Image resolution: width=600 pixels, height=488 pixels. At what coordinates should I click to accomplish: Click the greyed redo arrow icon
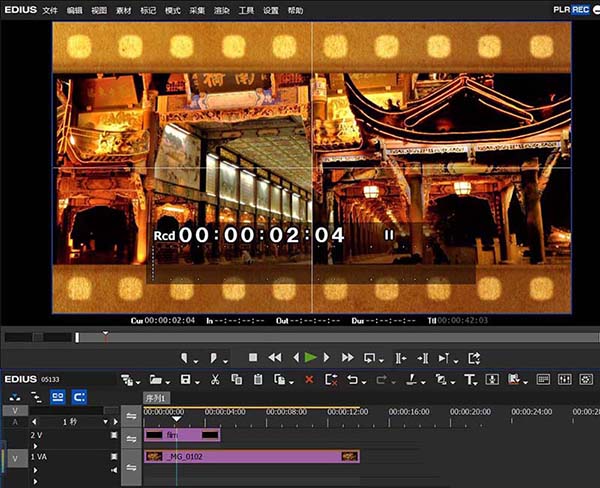[x=382, y=379]
